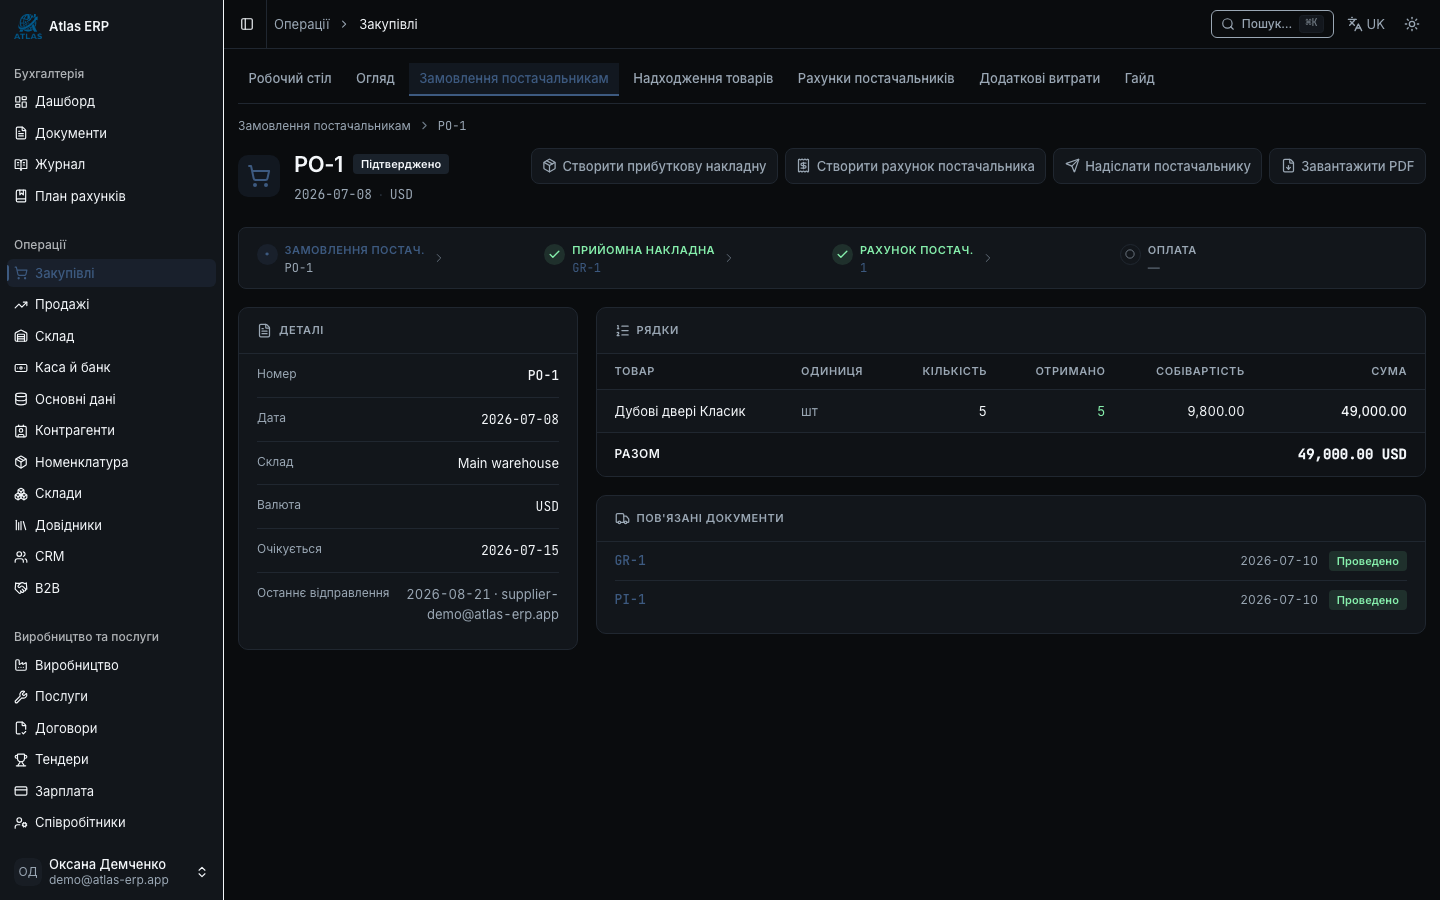Open Каса й банк in the sidebar

111,367
